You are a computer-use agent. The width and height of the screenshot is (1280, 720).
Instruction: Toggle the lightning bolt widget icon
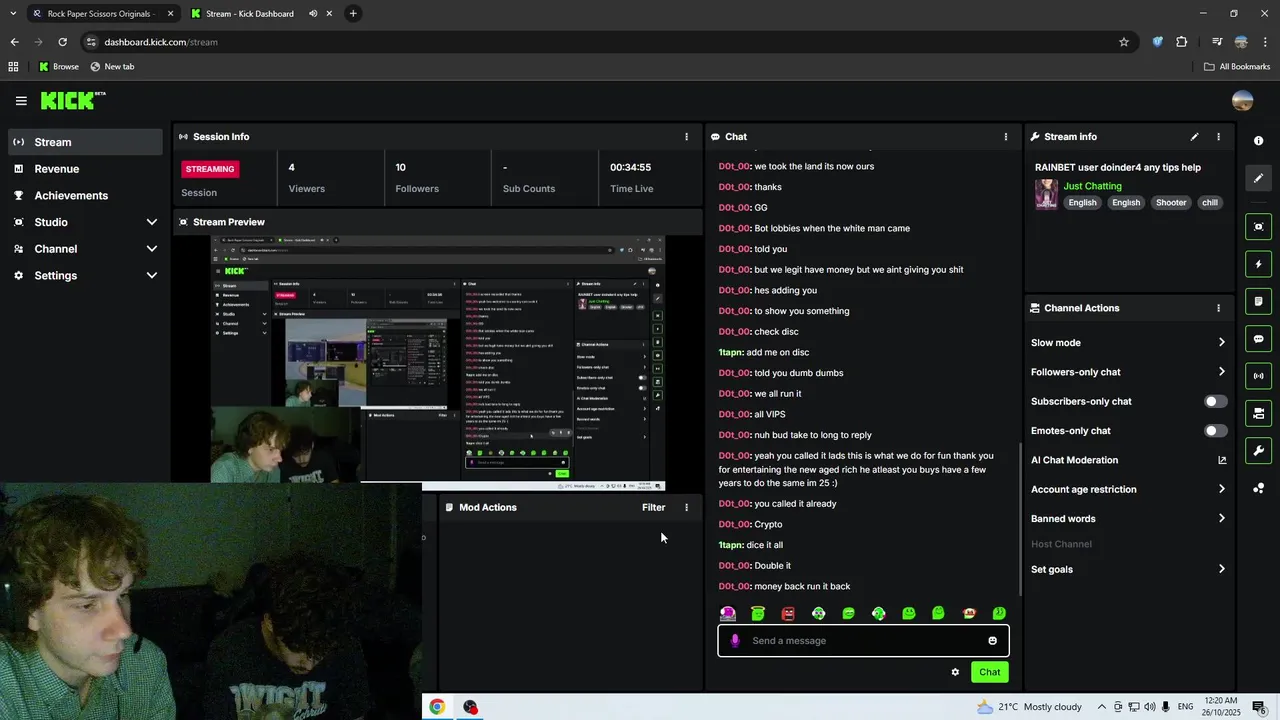click(x=1258, y=264)
